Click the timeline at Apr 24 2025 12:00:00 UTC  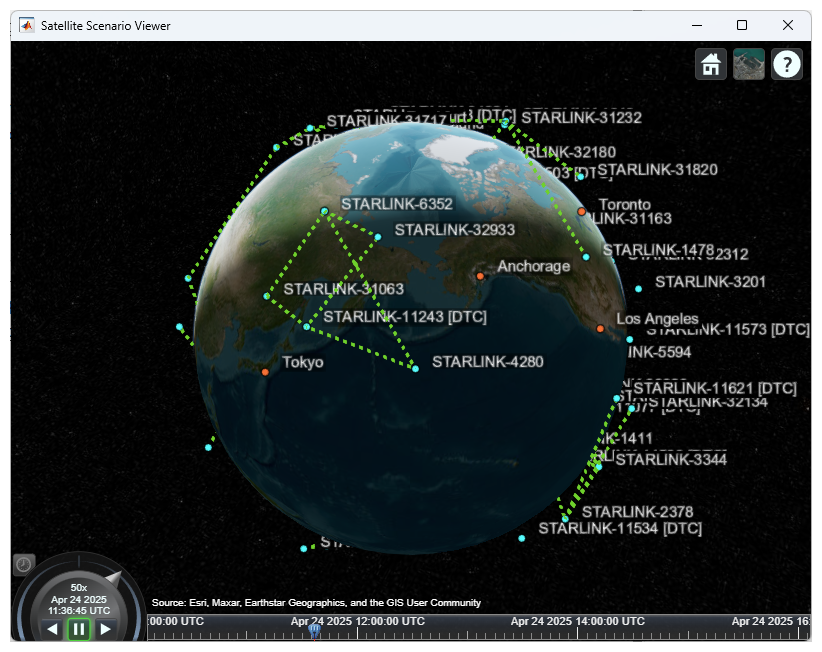[358, 621]
